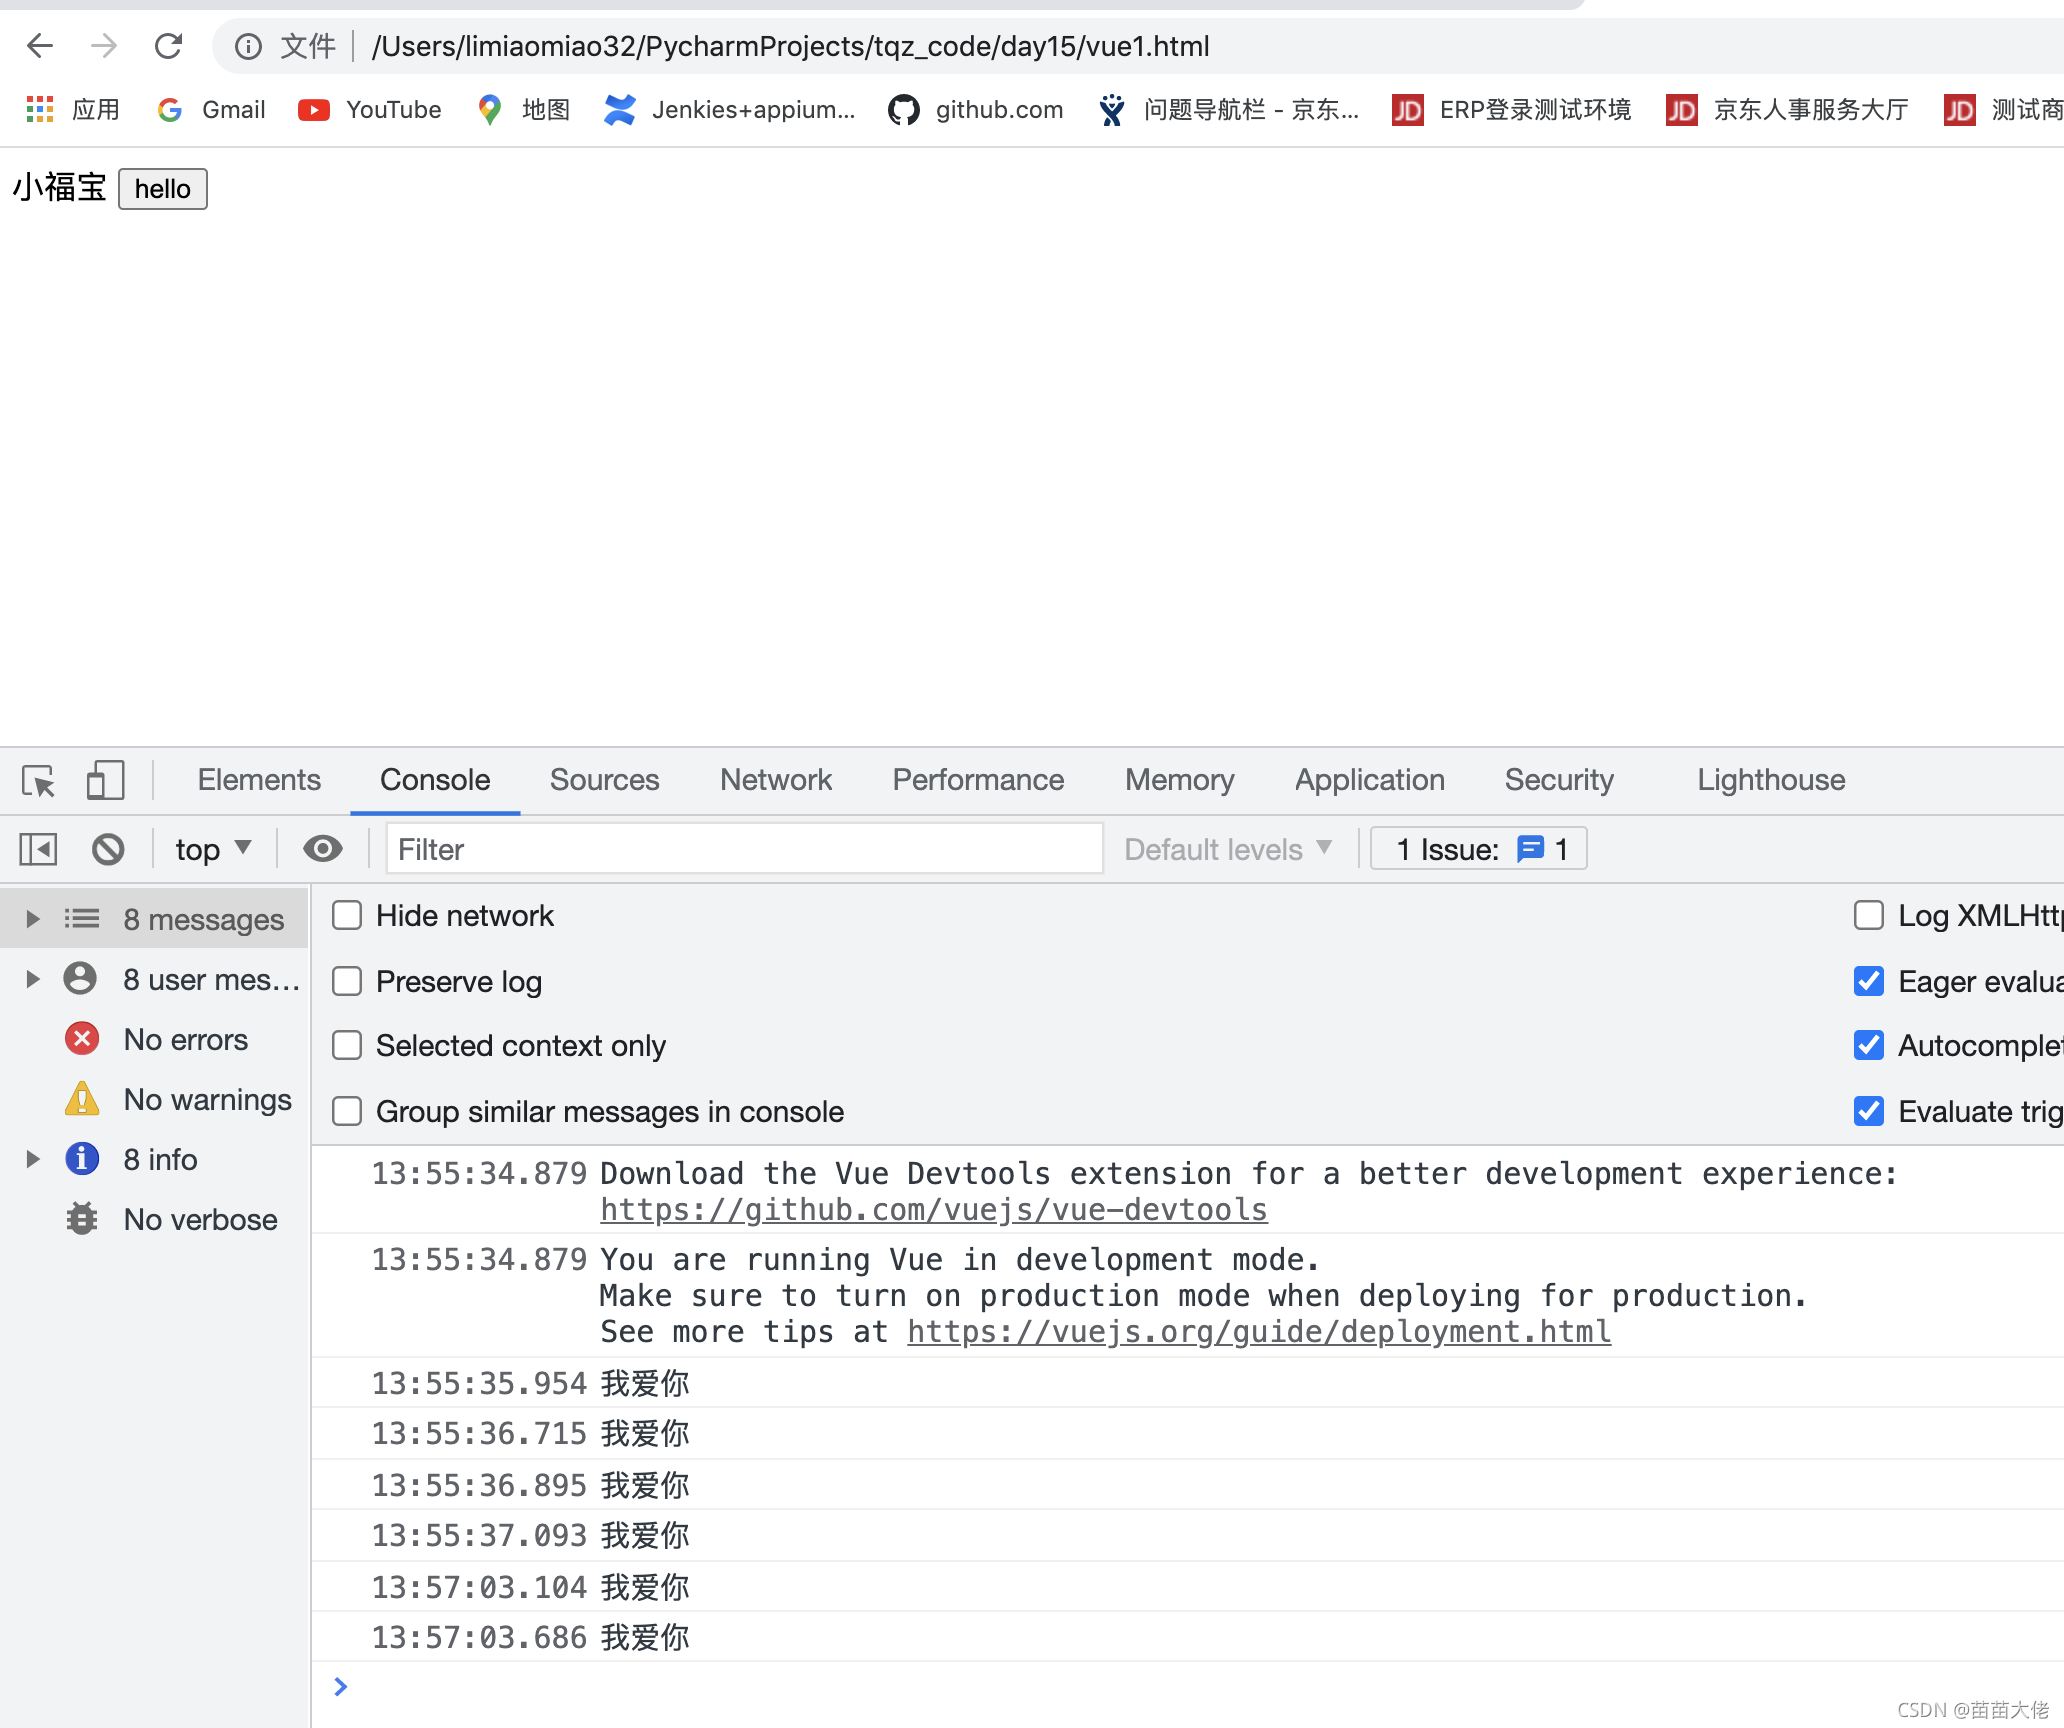Switch to the Application tab
The image size is (2064, 1728).
click(1370, 780)
